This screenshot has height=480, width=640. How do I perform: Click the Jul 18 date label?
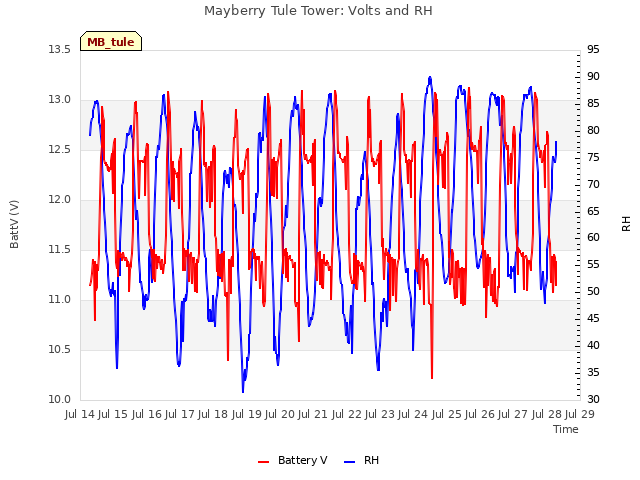[x=213, y=414]
